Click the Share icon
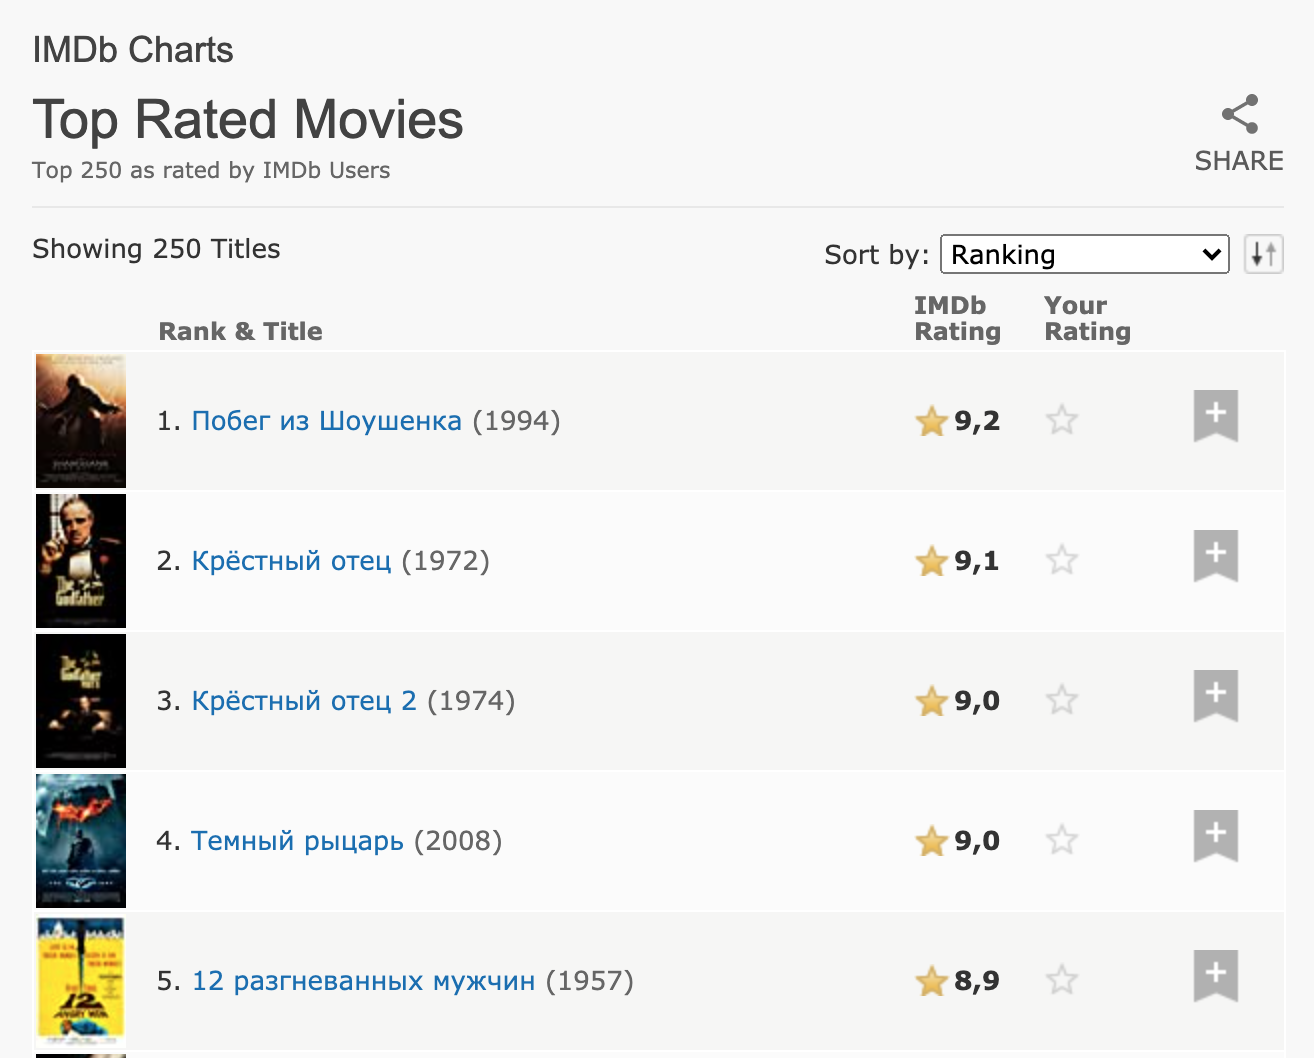1314x1058 pixels. click(1239, 115)
